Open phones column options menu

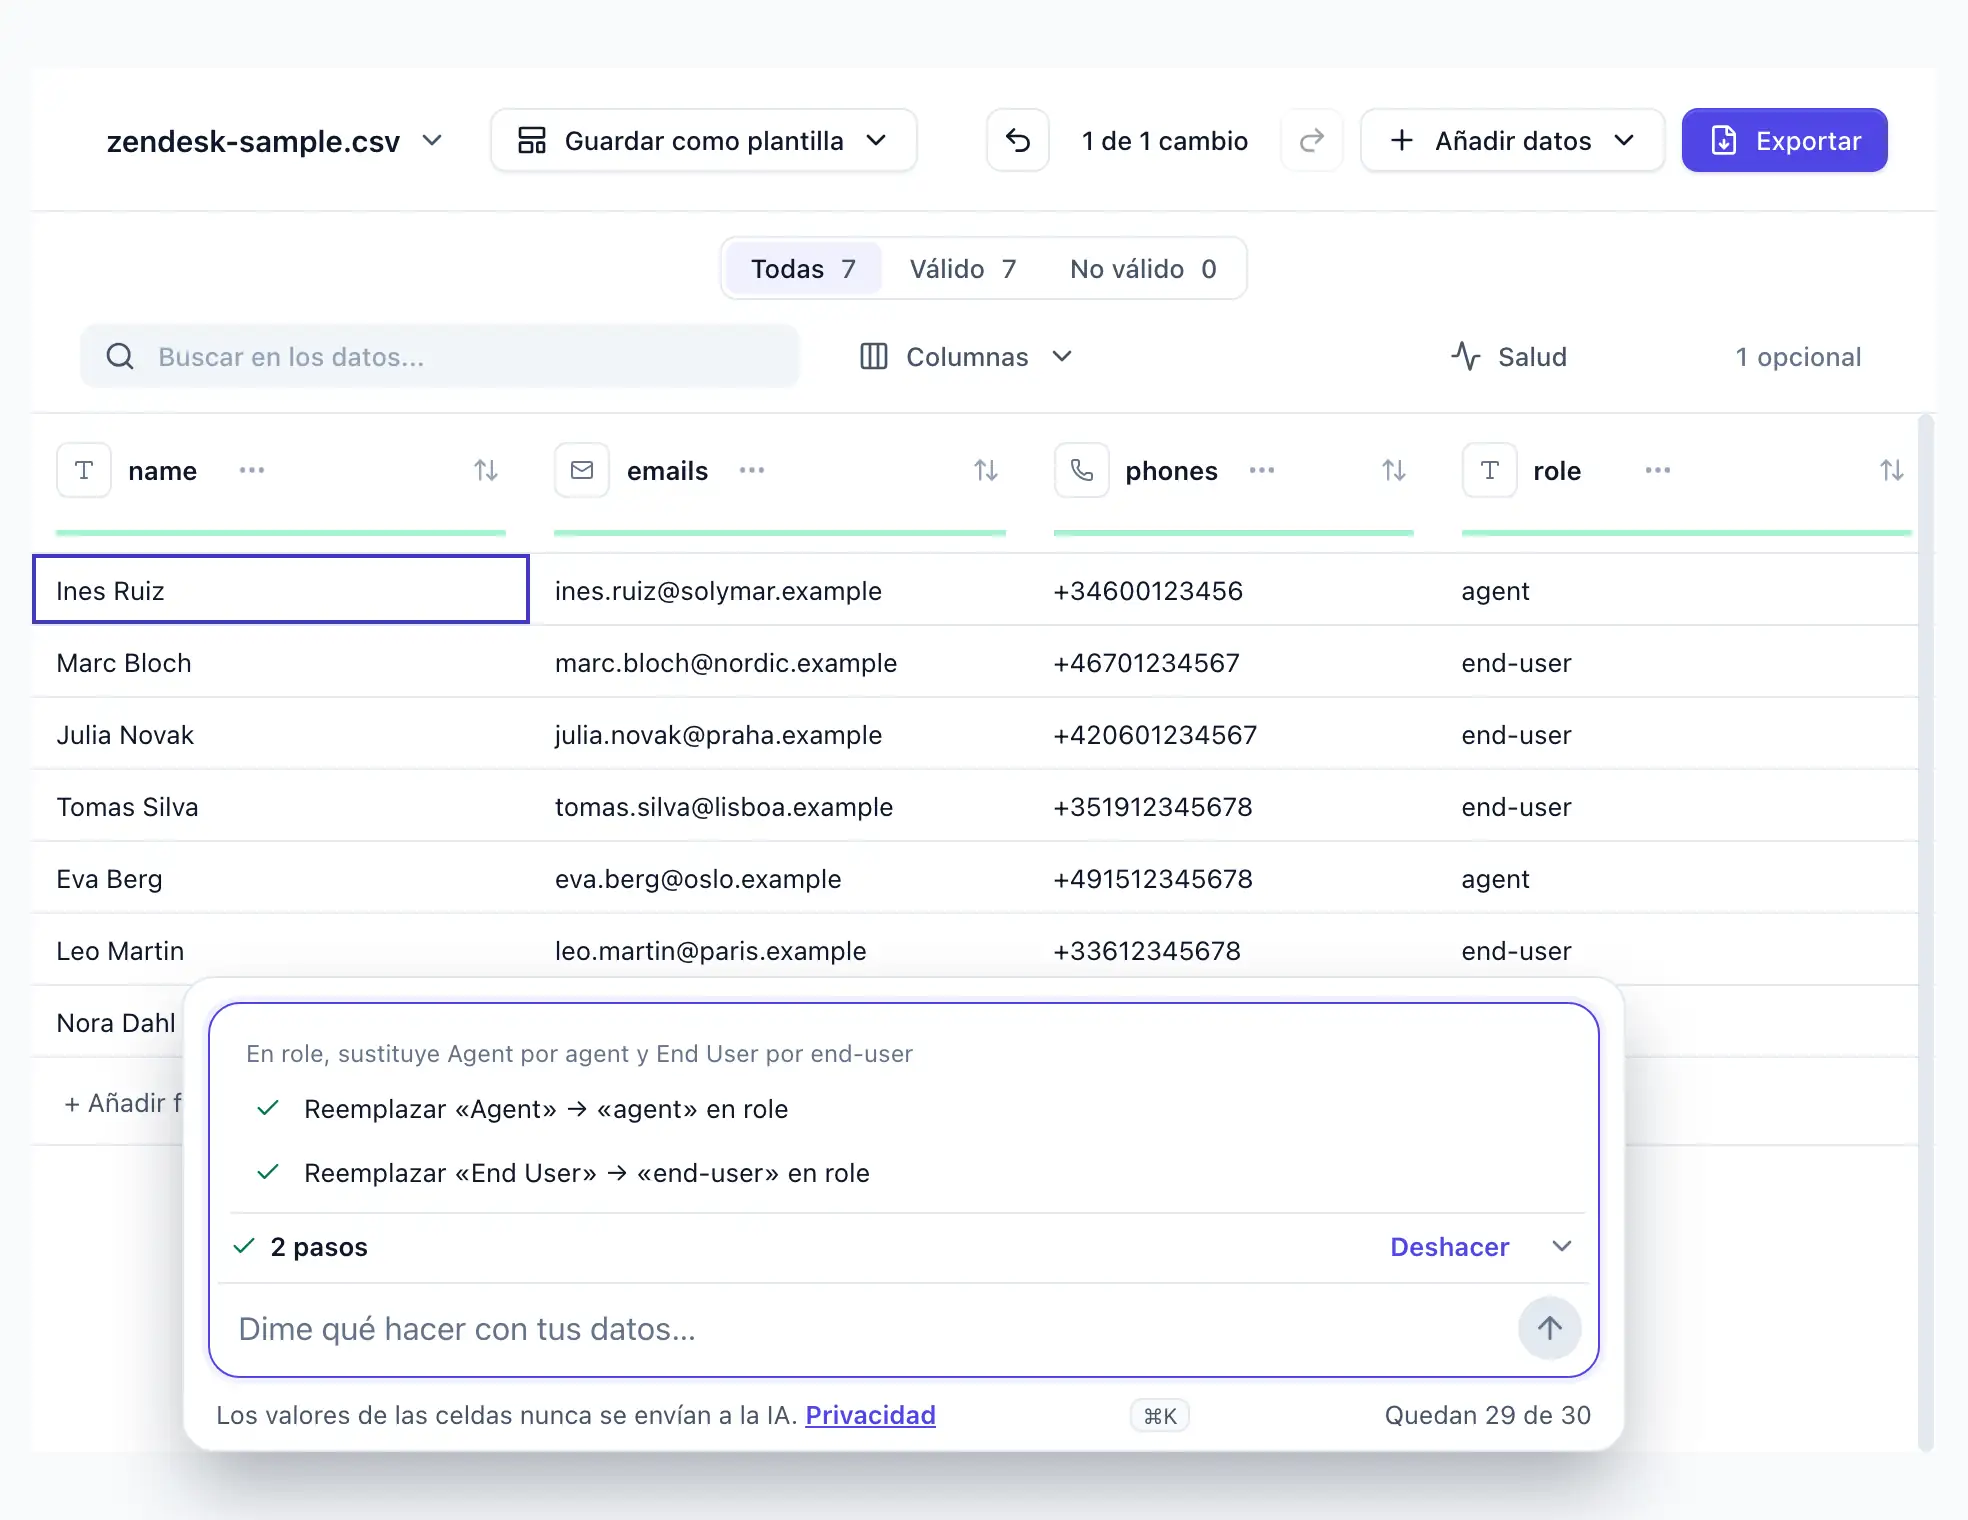(x=1262, y=470)
